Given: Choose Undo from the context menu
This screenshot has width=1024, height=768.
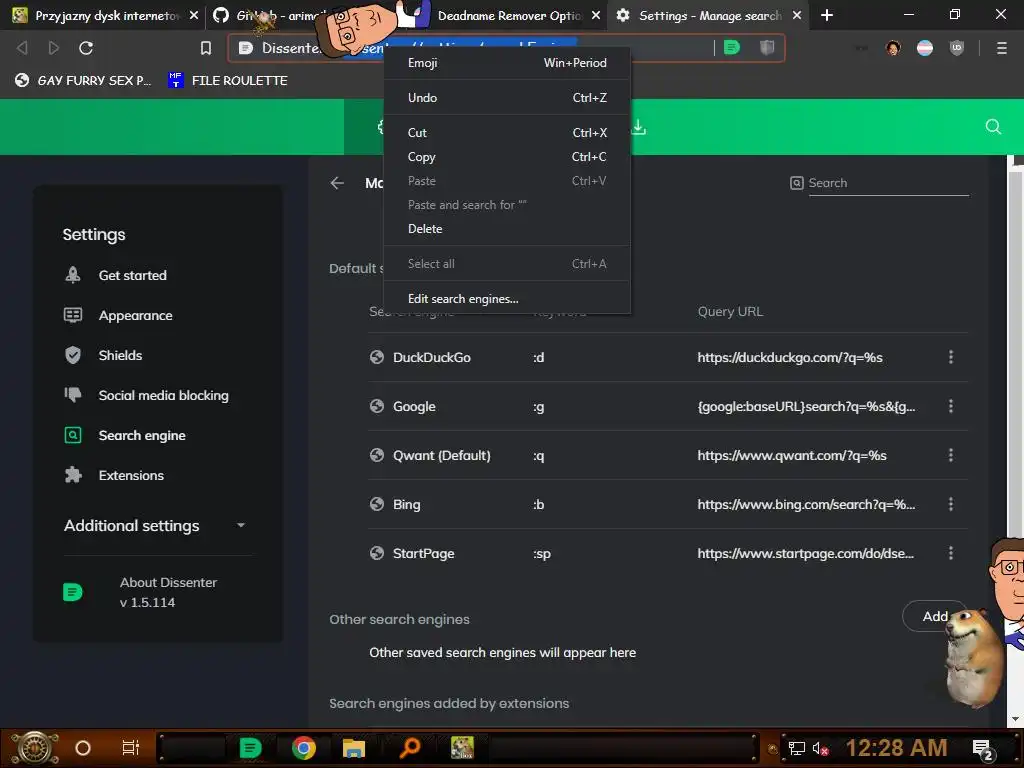Looking at the screenshot, I should (x=507, y=97).
